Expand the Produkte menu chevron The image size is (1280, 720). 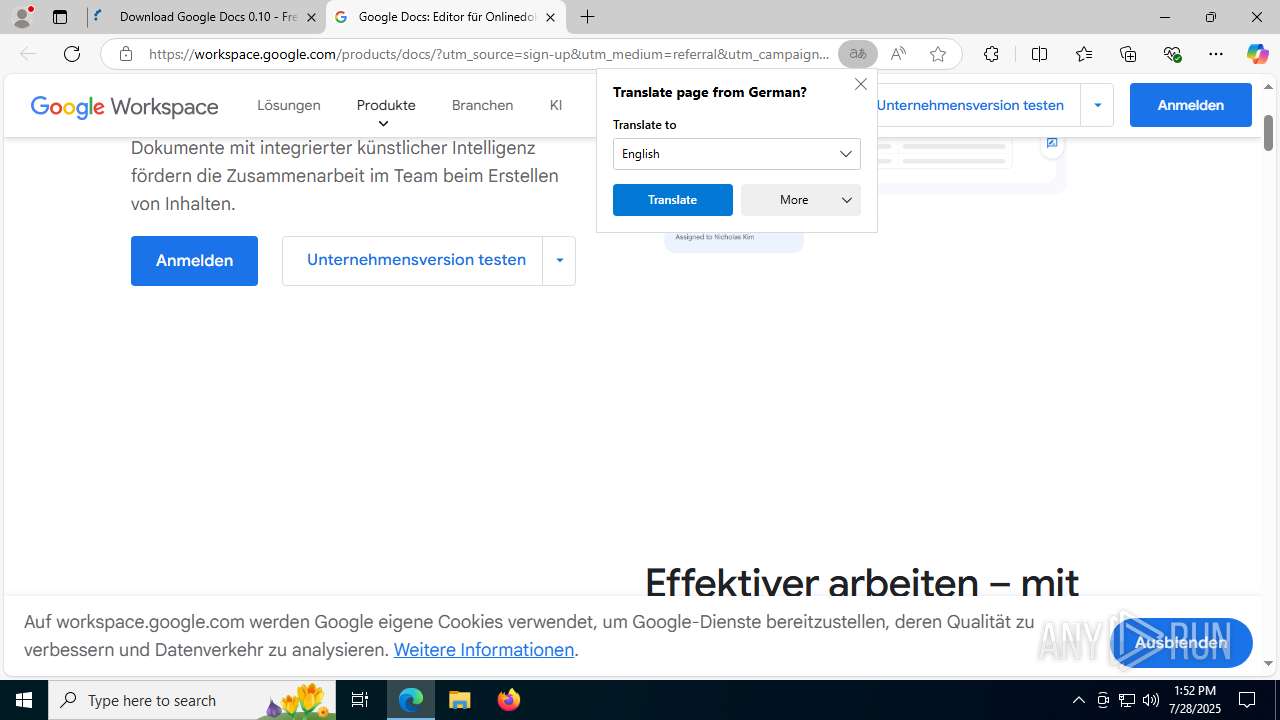point(383,124)
